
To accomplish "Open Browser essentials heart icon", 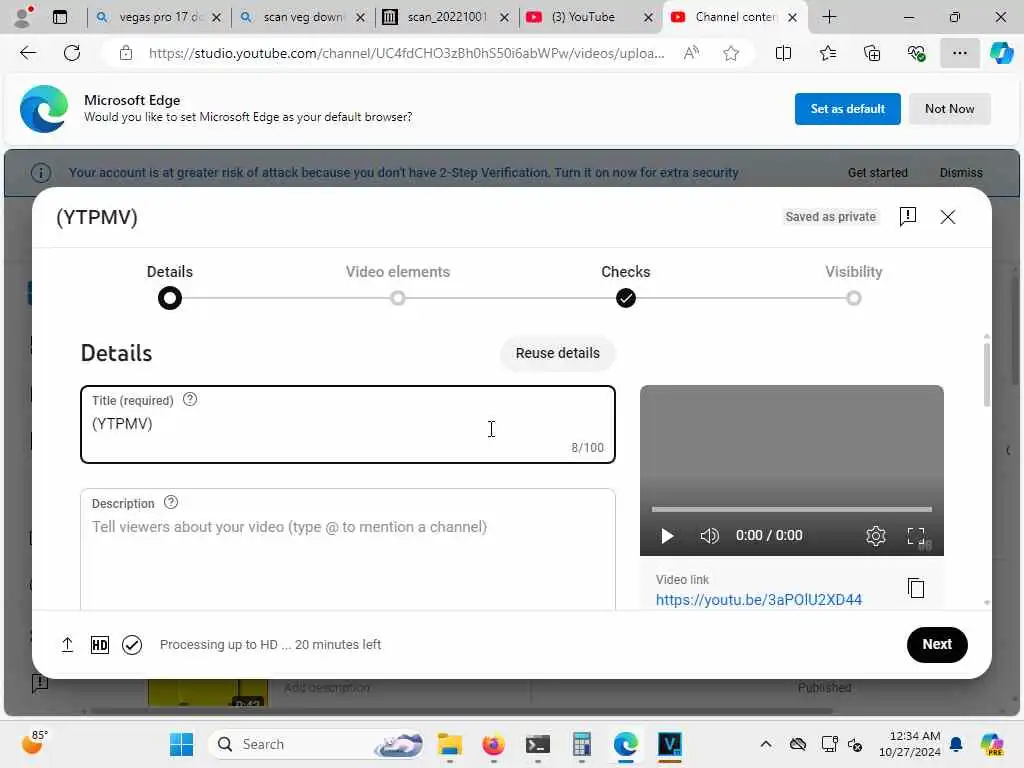I will pyautogui.click(x=916, y=54).
